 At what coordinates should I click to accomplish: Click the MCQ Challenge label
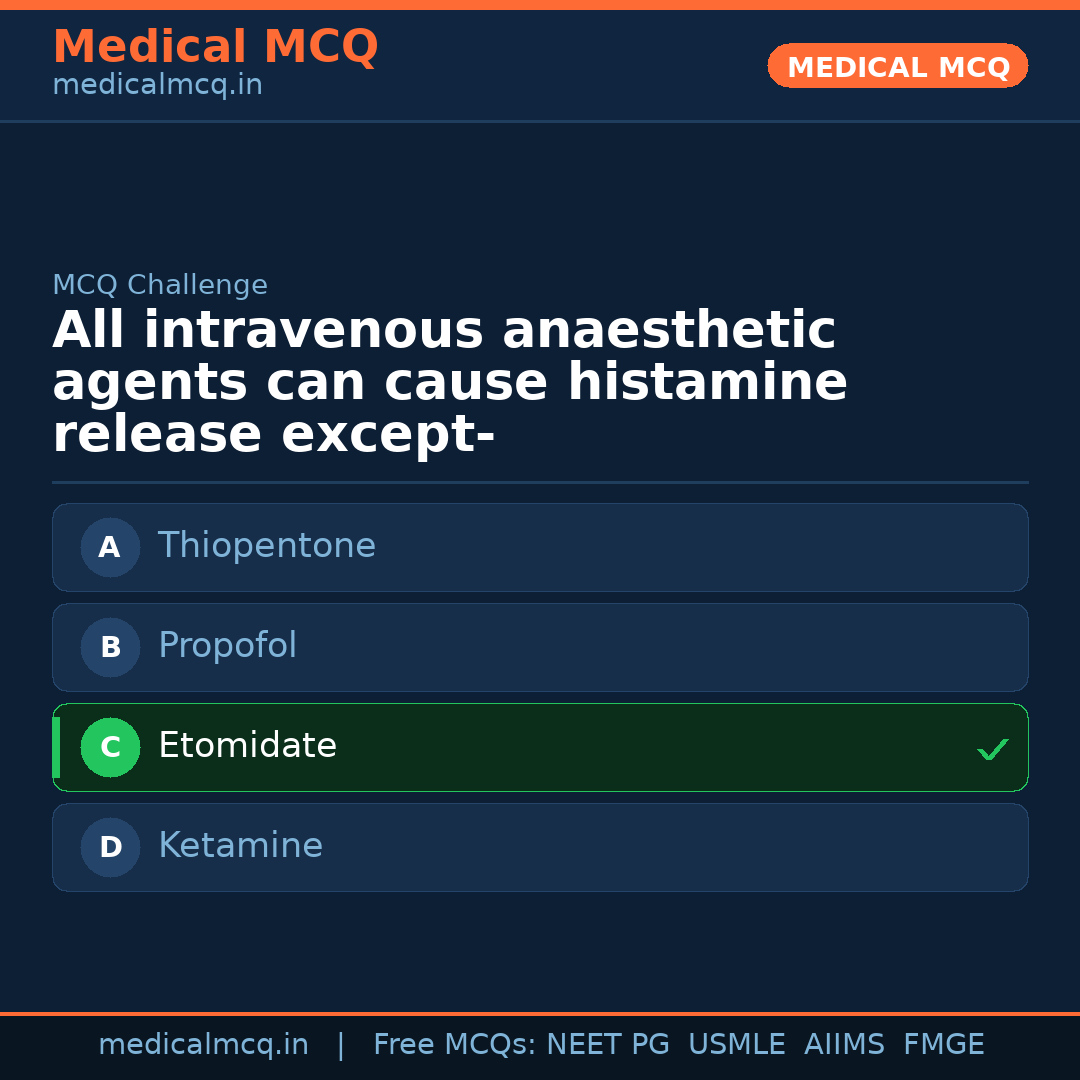click(x=160, y=285)
